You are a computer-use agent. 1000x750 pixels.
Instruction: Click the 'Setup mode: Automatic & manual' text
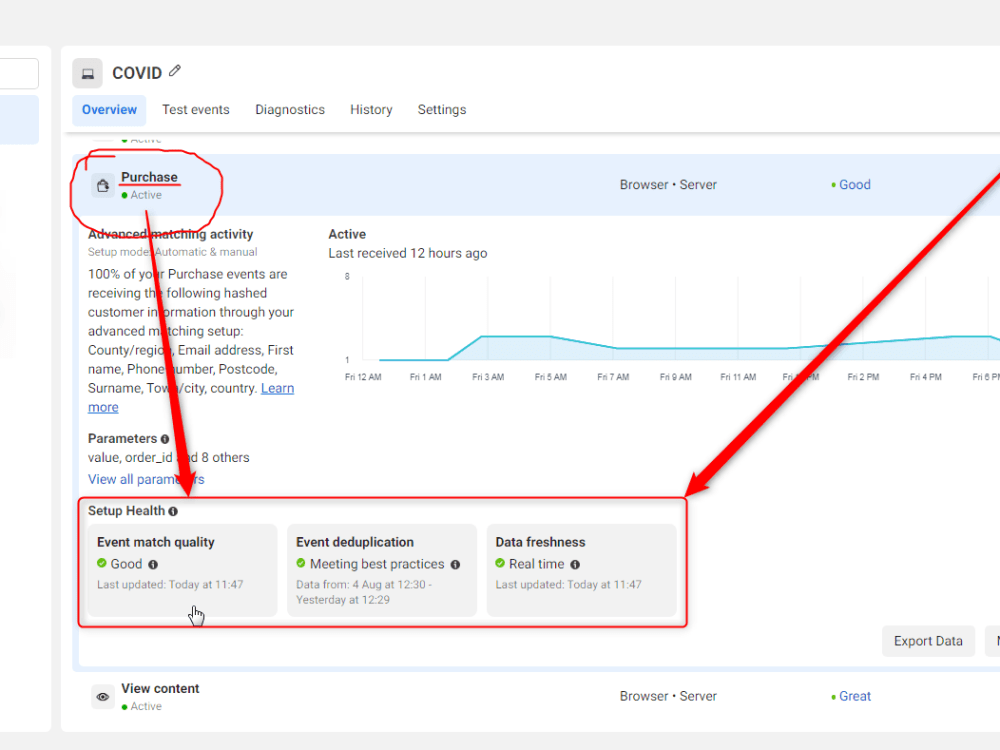172,252
